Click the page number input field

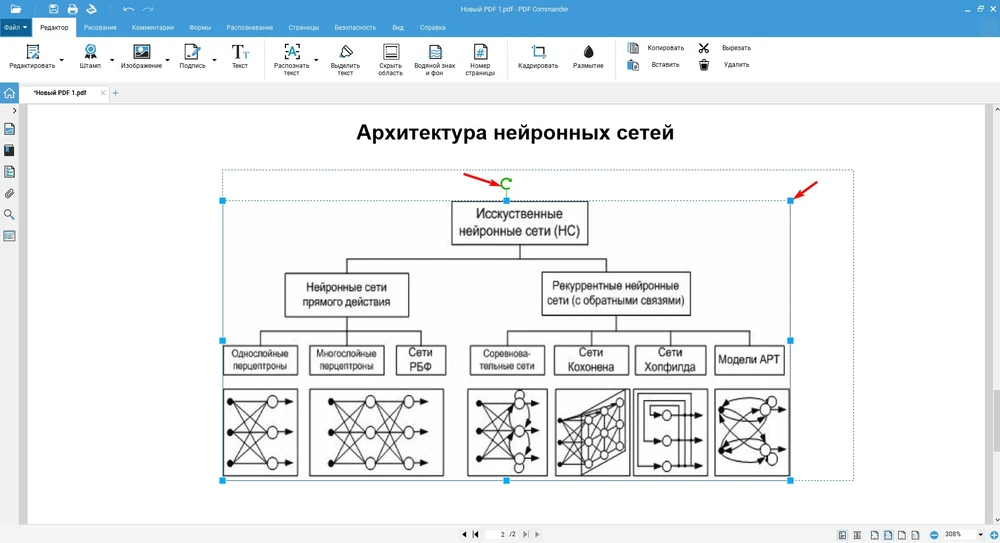(503, 535)
